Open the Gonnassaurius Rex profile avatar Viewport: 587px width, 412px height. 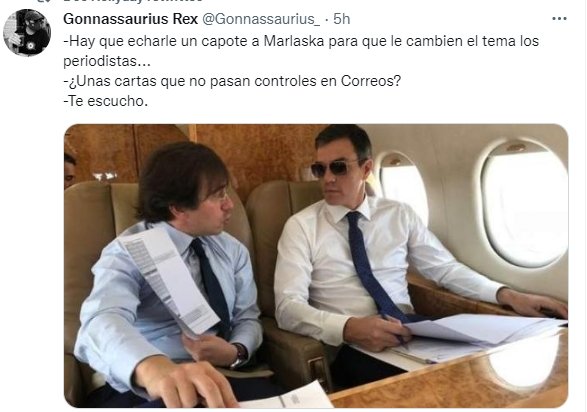point(27,33)
